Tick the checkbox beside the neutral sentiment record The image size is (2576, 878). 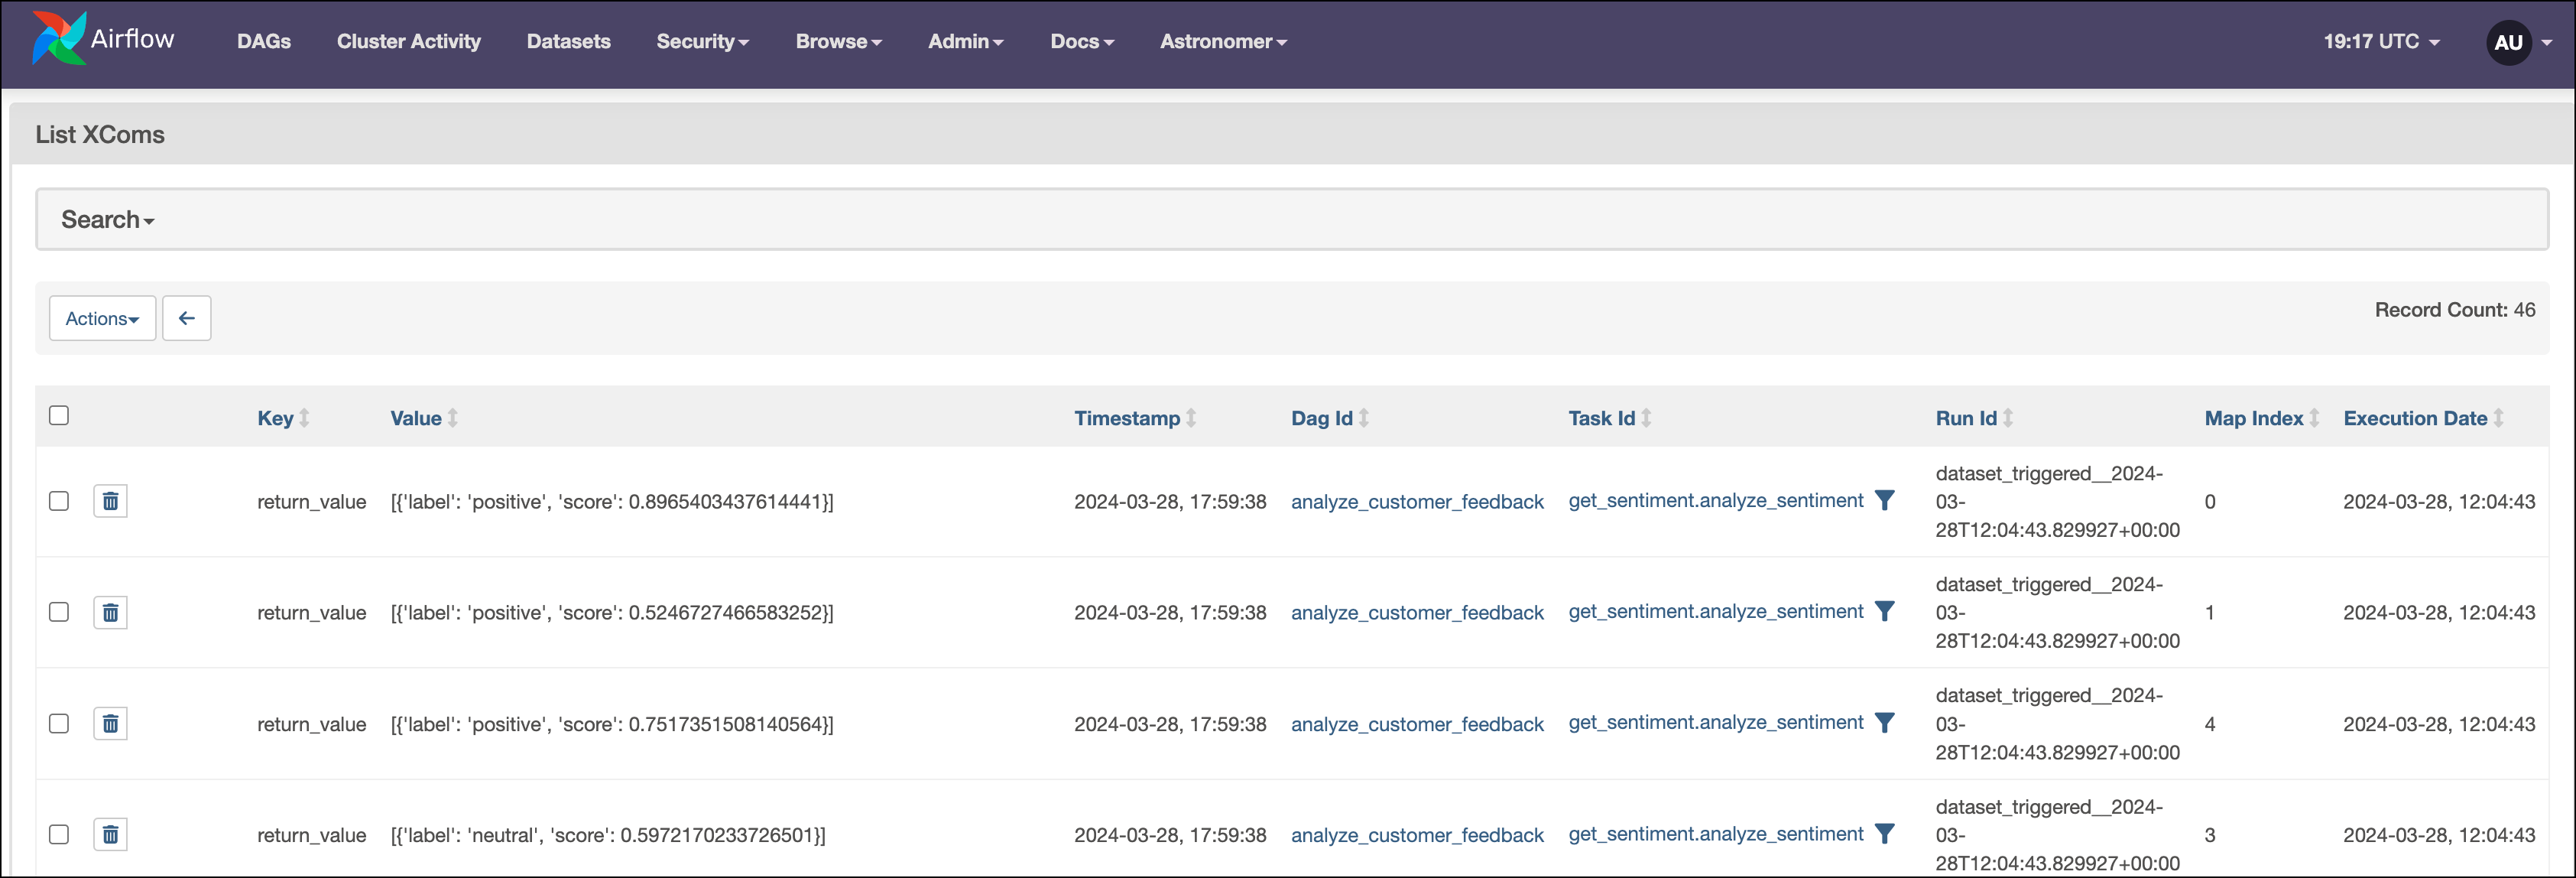(x=59, y=834)
